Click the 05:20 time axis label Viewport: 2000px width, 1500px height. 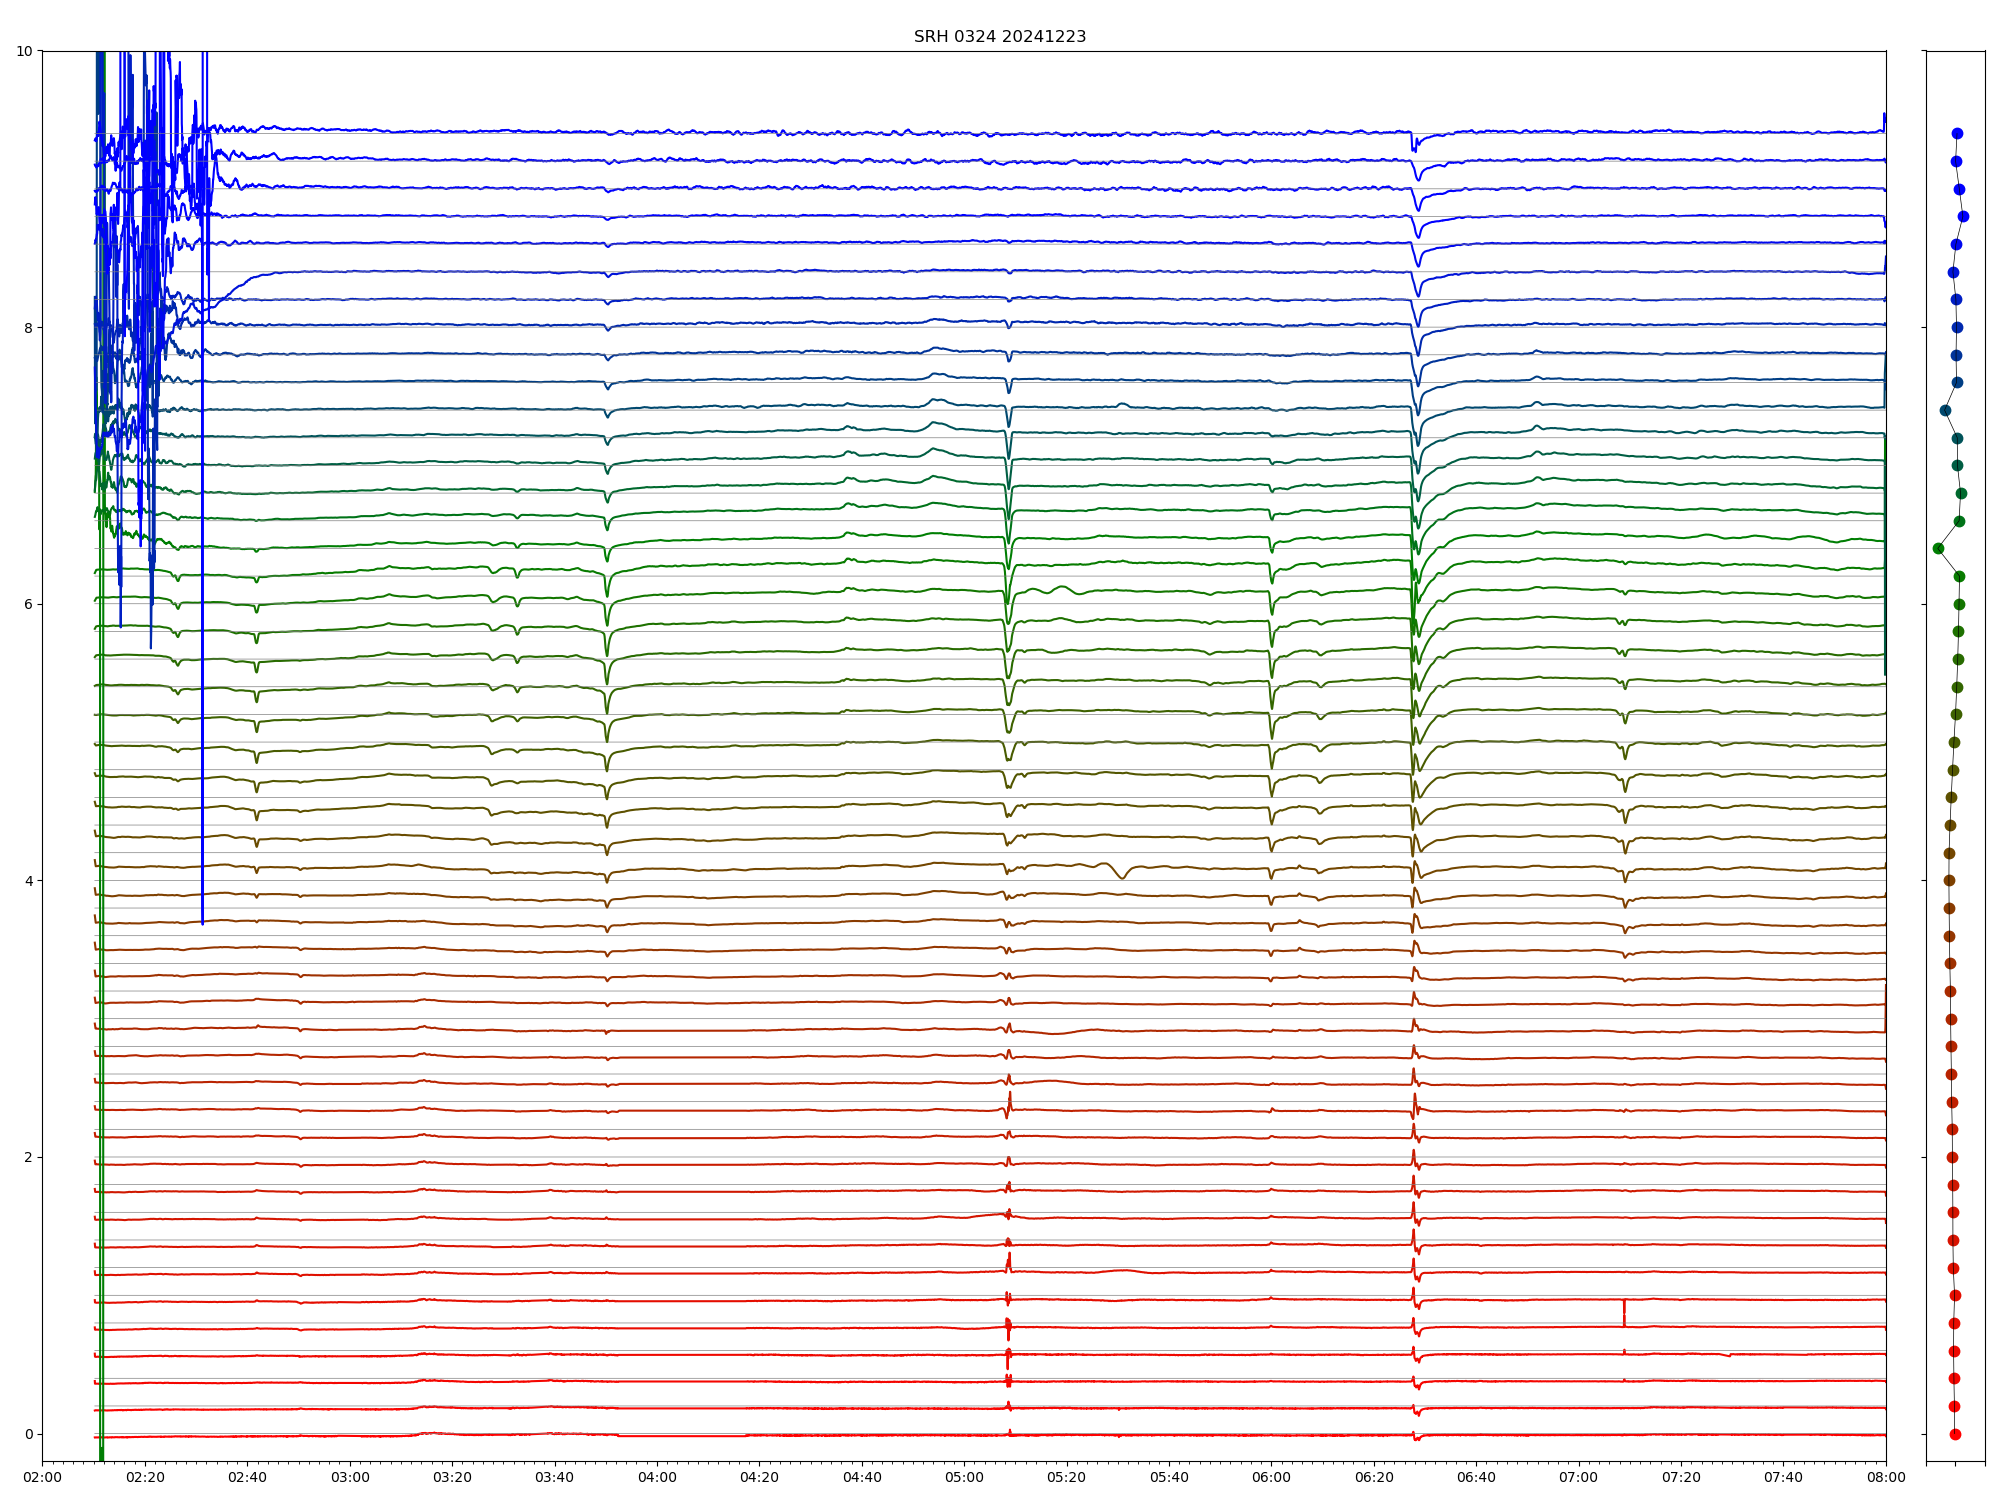pyautogui.click(x=1066, y=1478)
